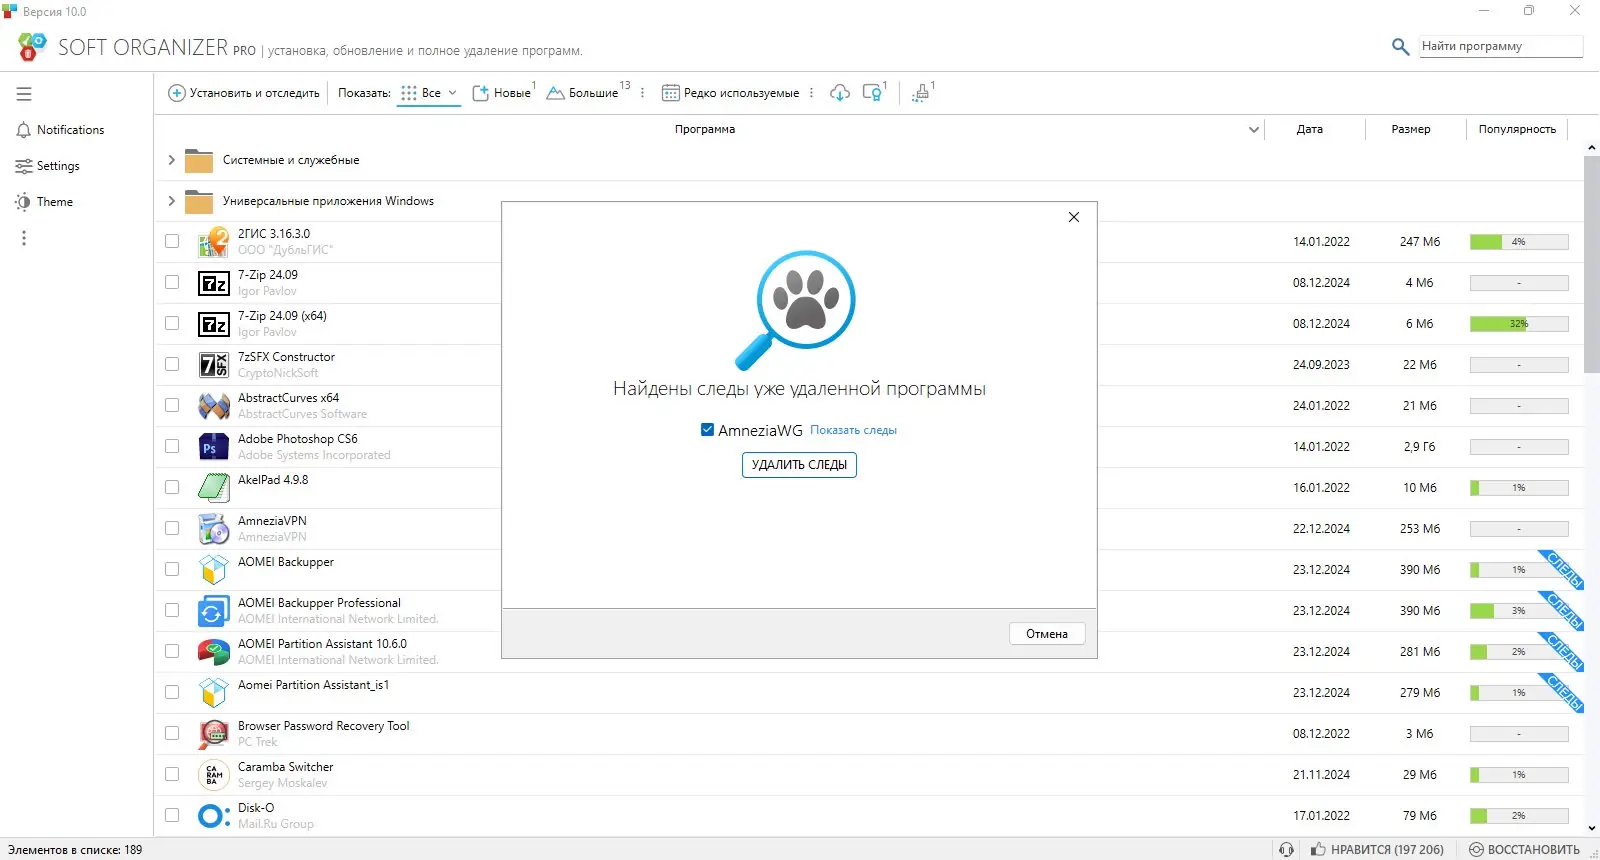Click the magnifier search icon in the header
This screenshot has height=860, width=1600.
click(1400, 46)
